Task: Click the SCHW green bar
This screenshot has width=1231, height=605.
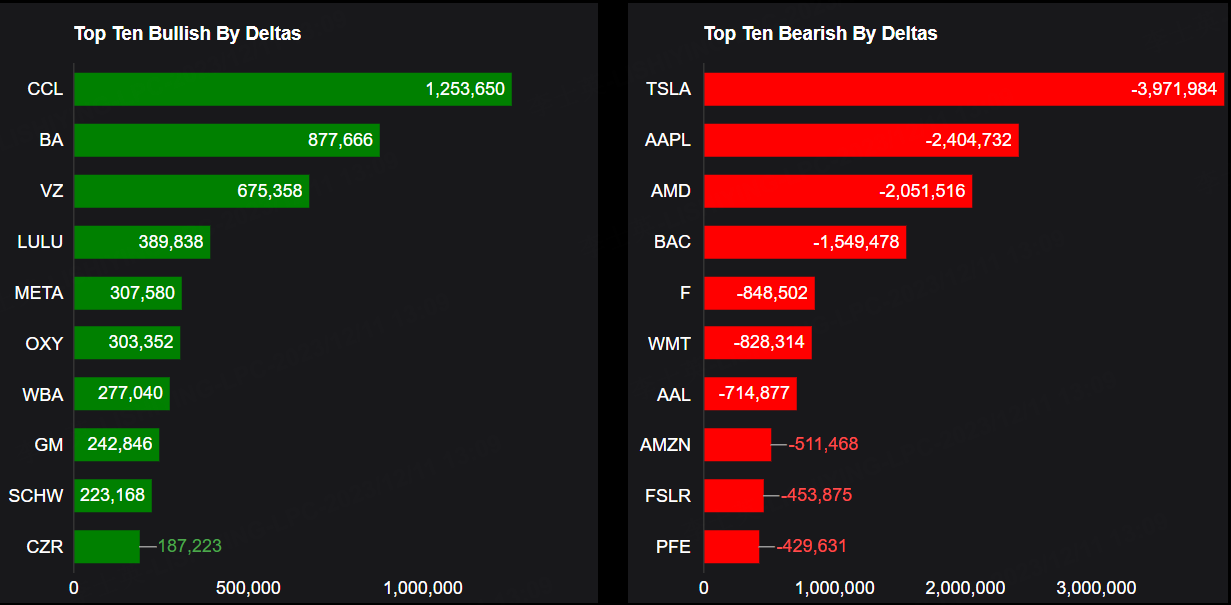Action: pos(112,495)
